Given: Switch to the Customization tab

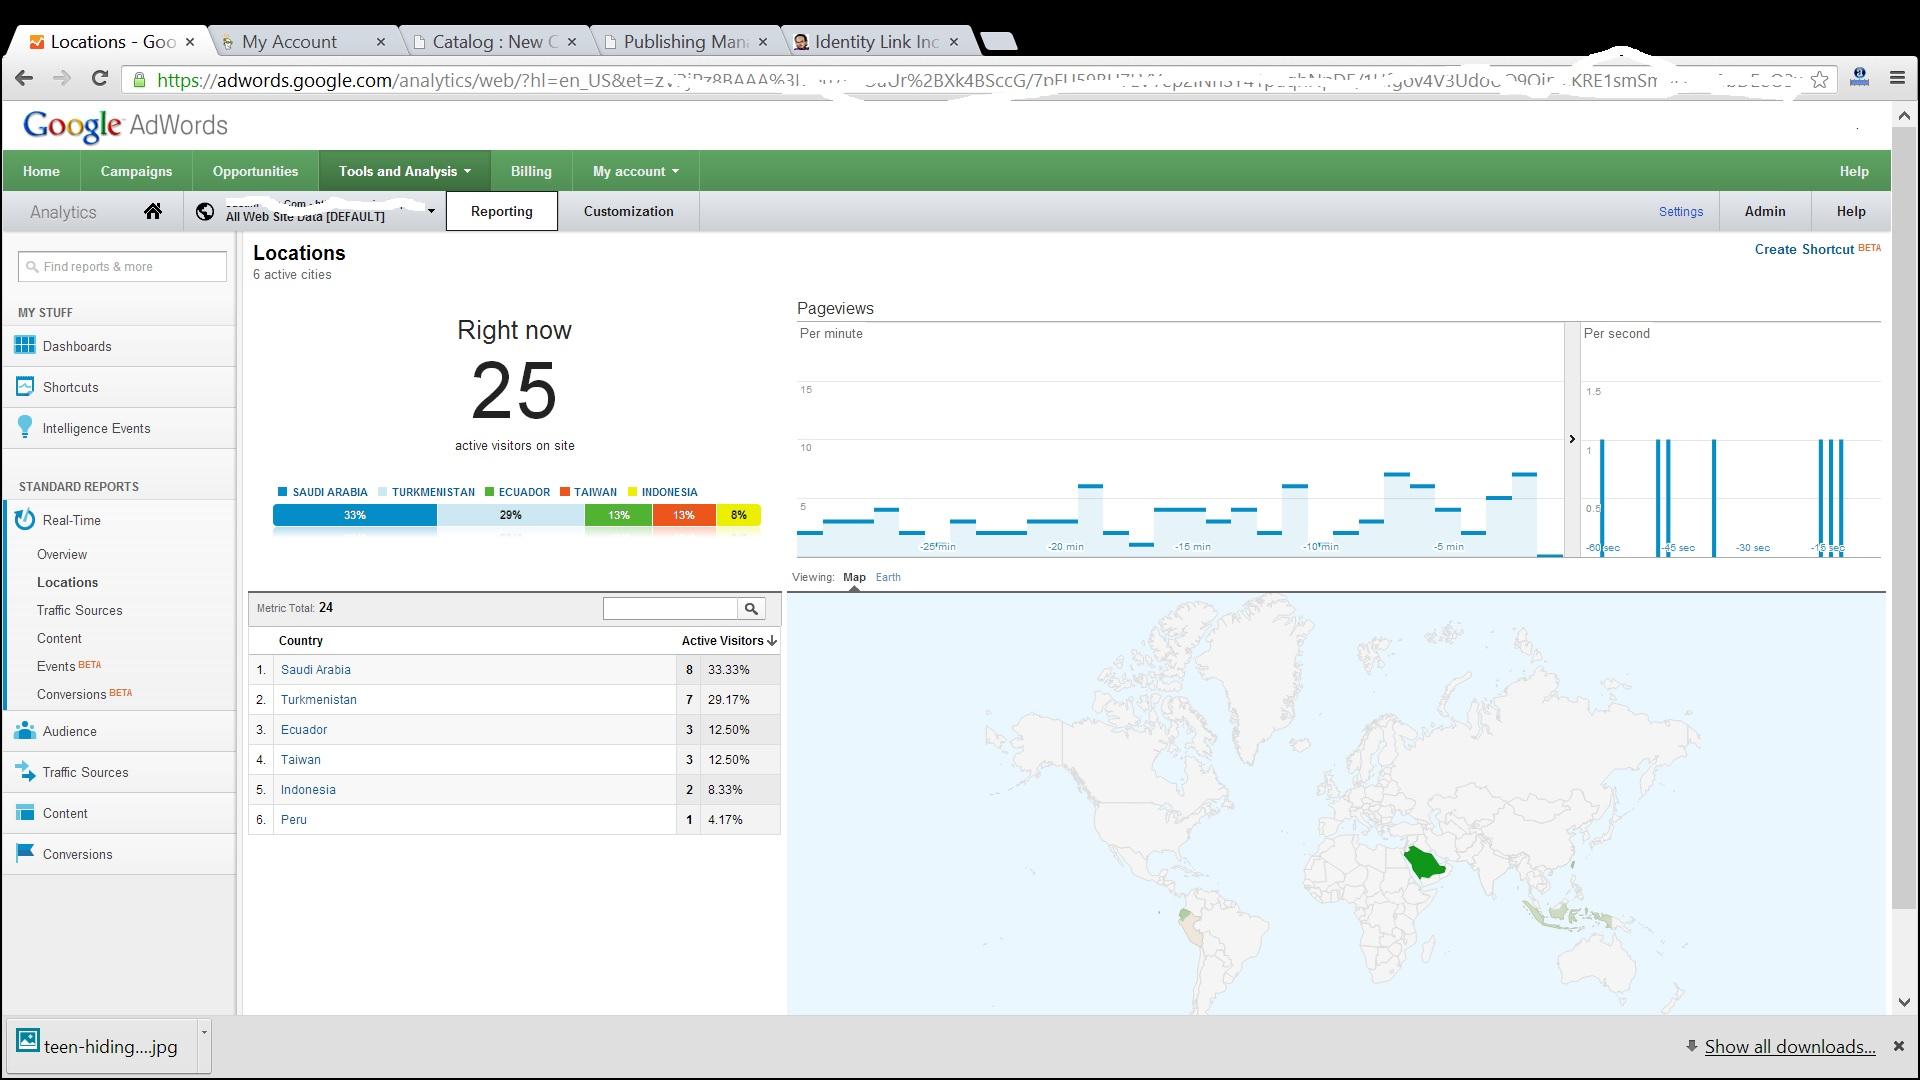Looking at the screenshot, I should pyautogui.click(x=628, y=211).
